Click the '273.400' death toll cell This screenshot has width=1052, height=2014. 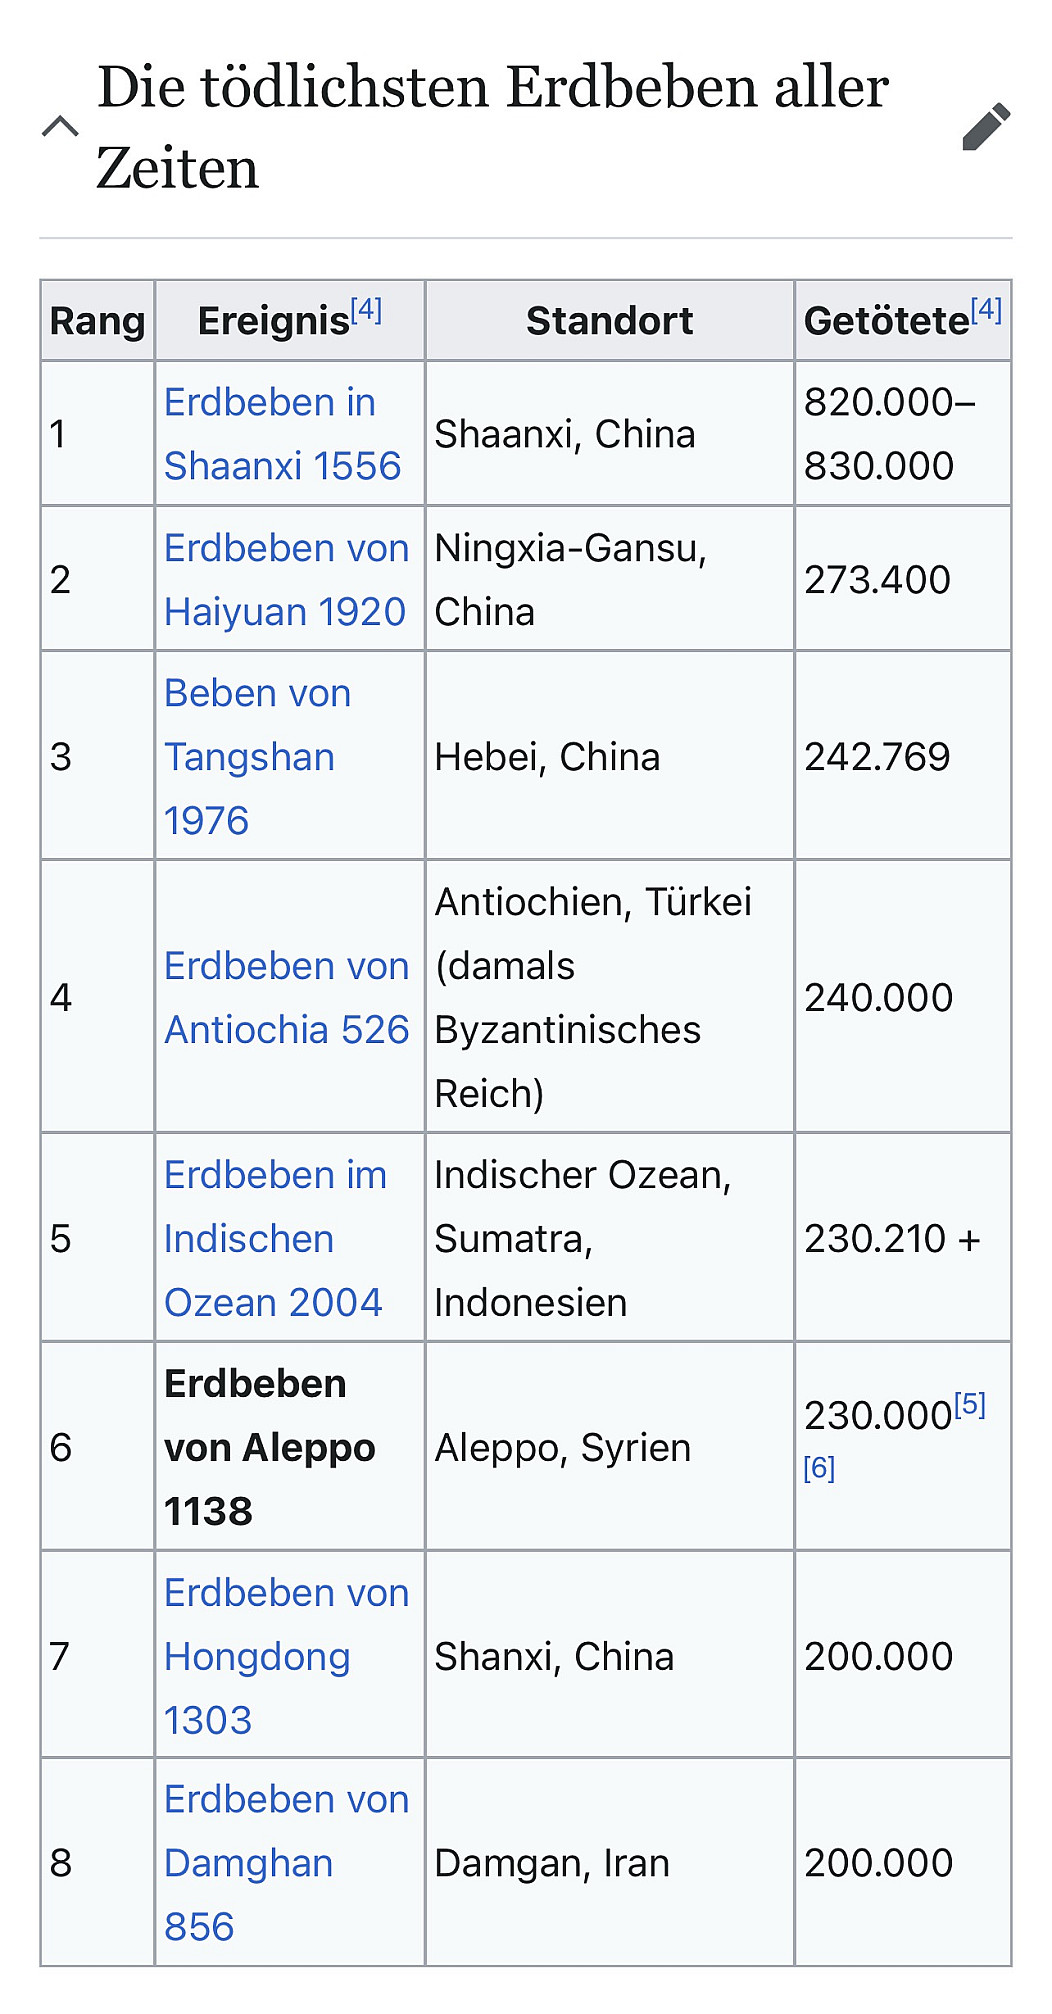pos(877,580)
